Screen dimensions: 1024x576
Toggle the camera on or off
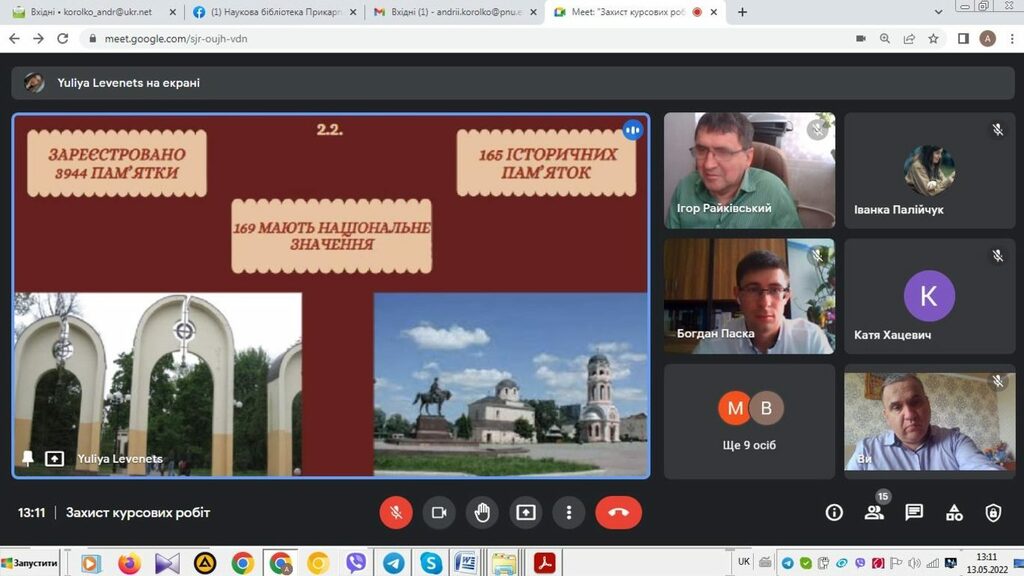pos(438,512)
